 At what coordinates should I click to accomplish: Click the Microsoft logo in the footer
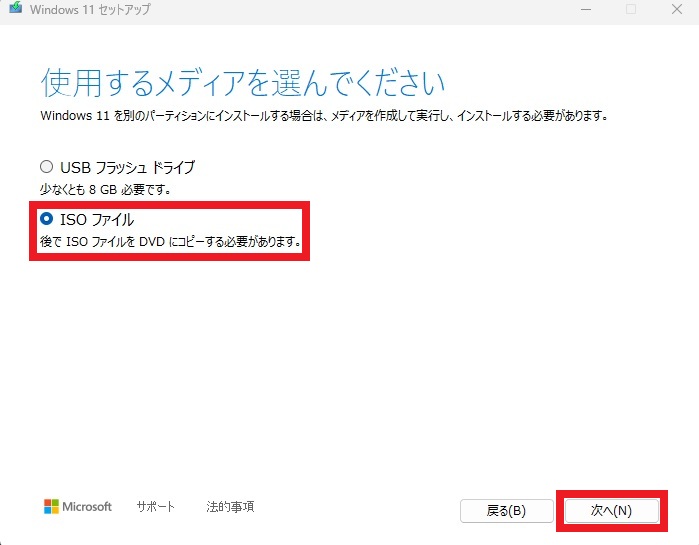[78, 507]
